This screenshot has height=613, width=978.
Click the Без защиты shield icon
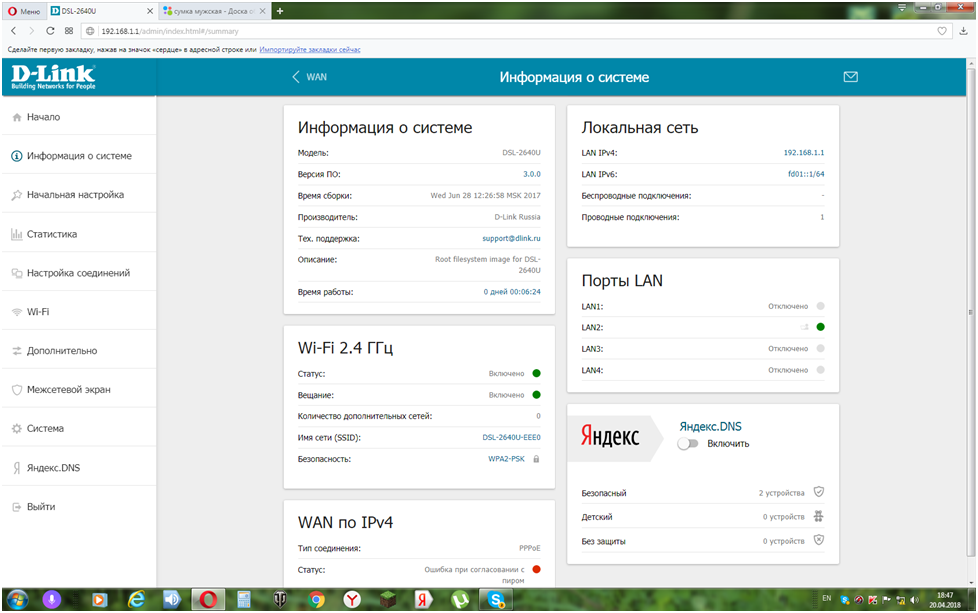[x=818, y=540]
